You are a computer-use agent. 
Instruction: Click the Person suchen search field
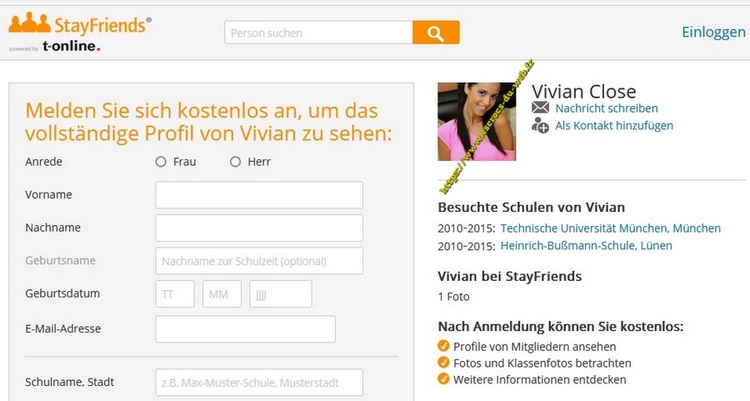318,33
